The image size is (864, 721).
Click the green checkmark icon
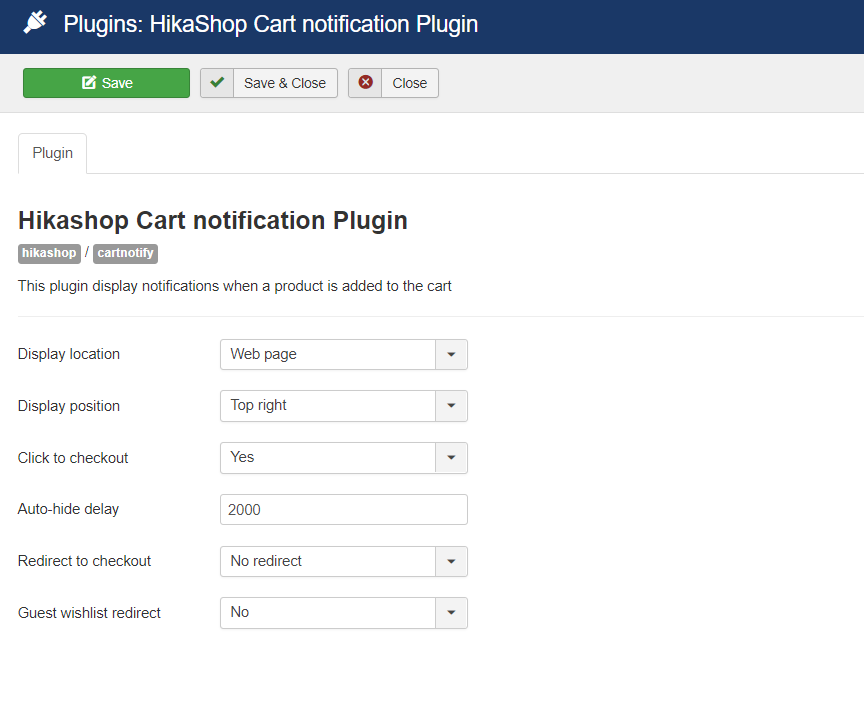coord(217,83)
